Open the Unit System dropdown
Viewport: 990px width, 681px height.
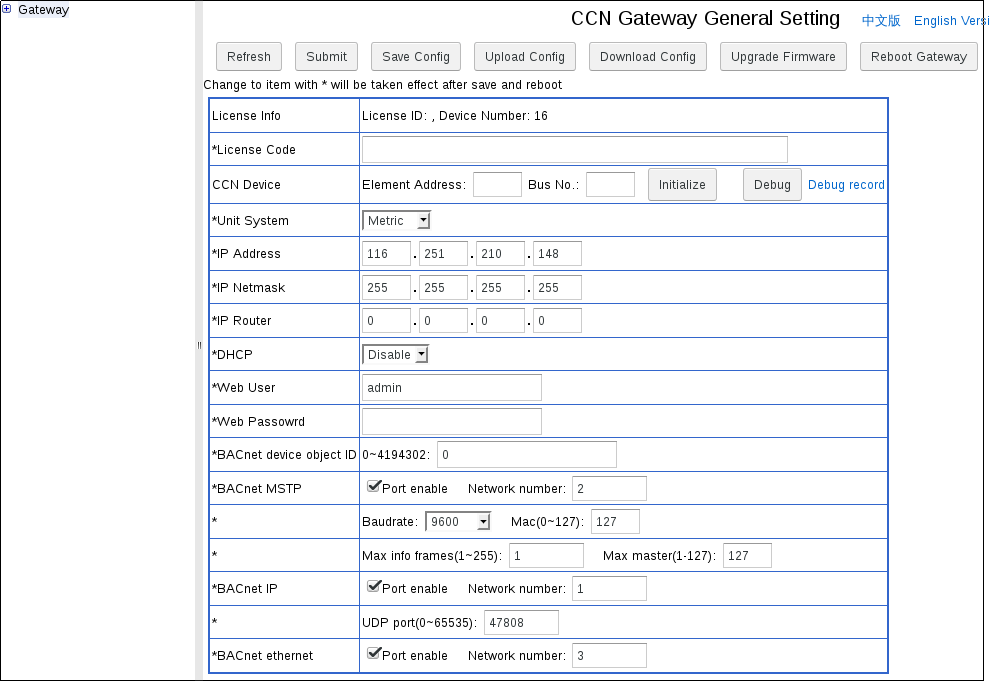point(396,220)
